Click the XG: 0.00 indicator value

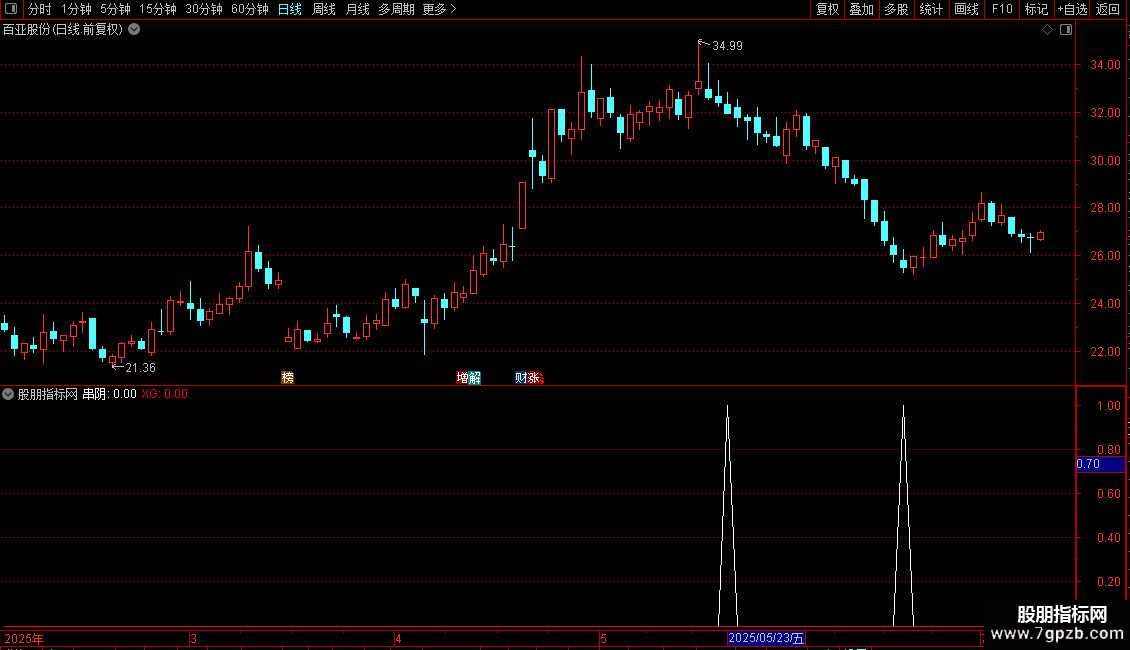[x=164, y=394]
